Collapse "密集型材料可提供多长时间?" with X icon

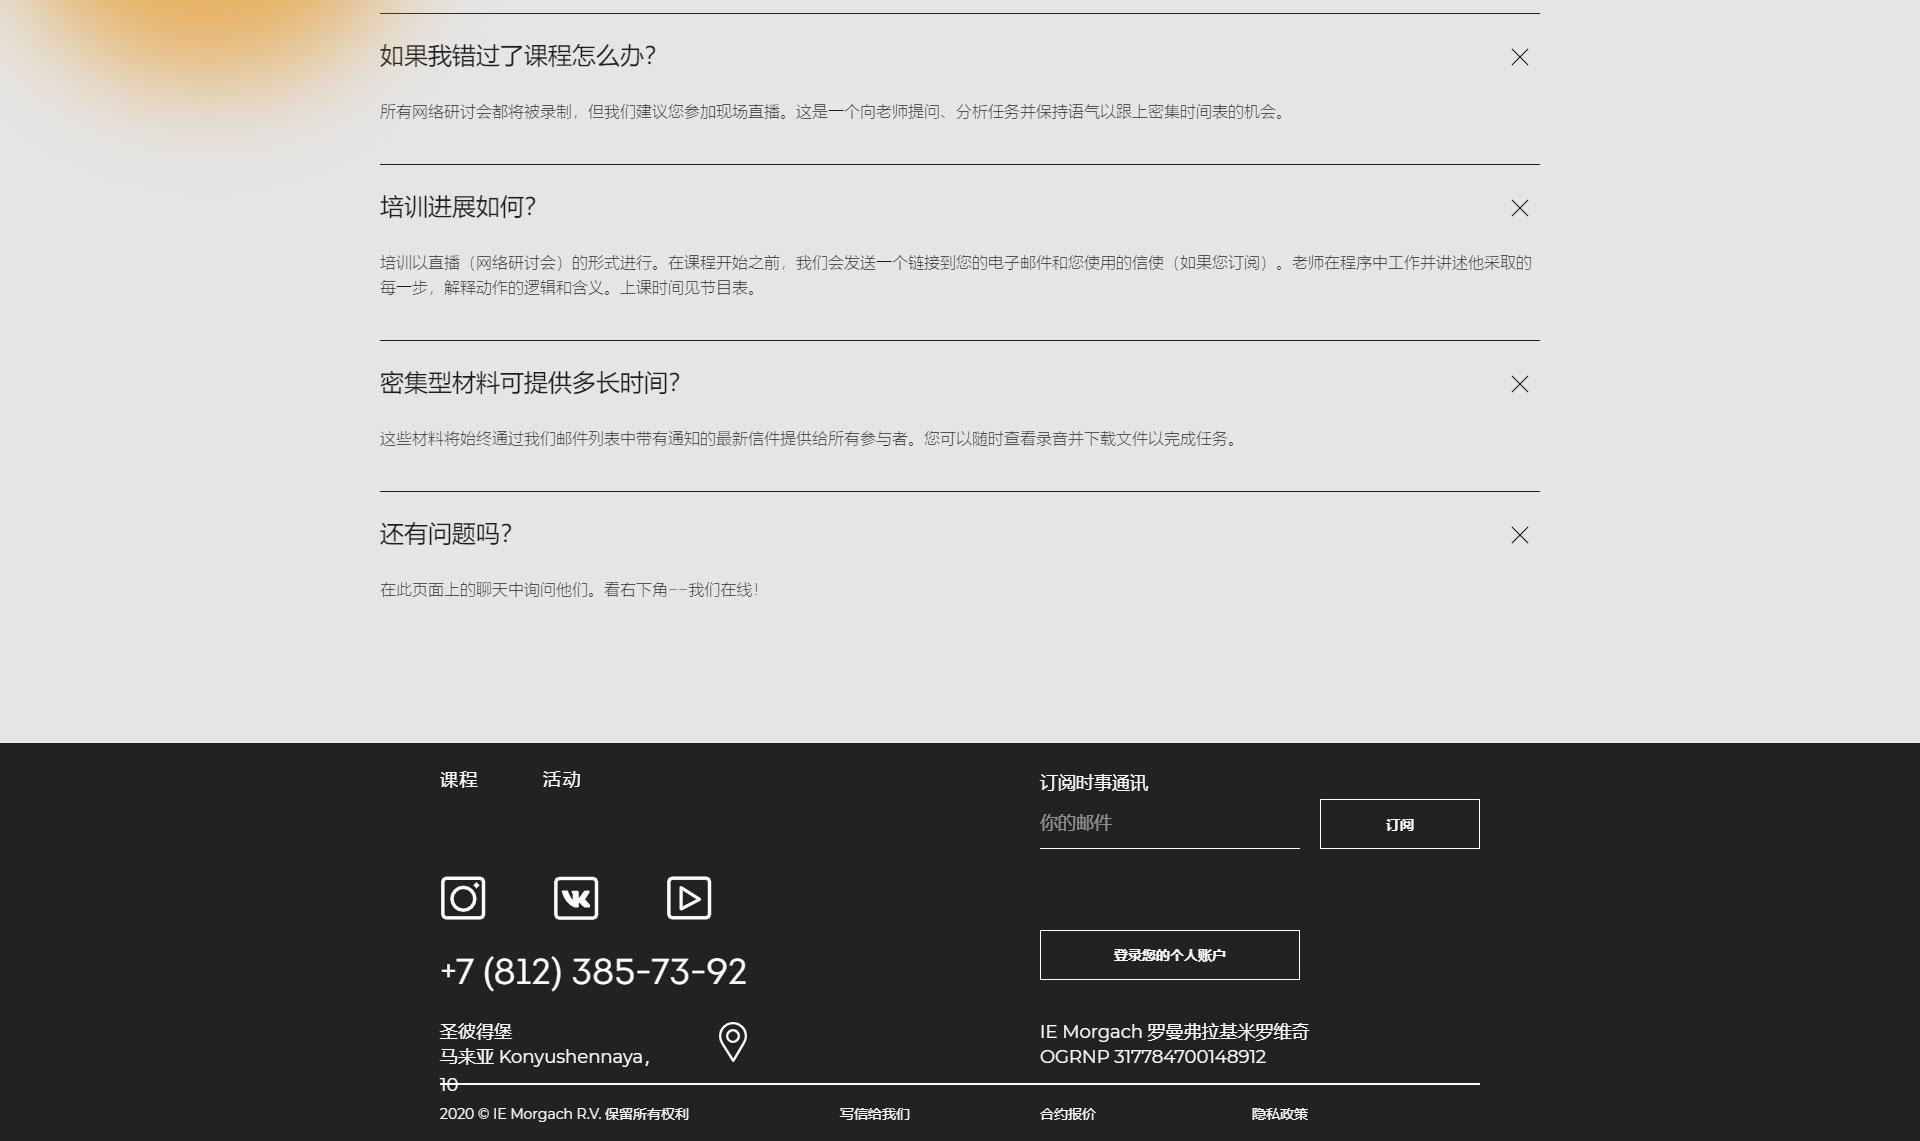point(1520,384)
